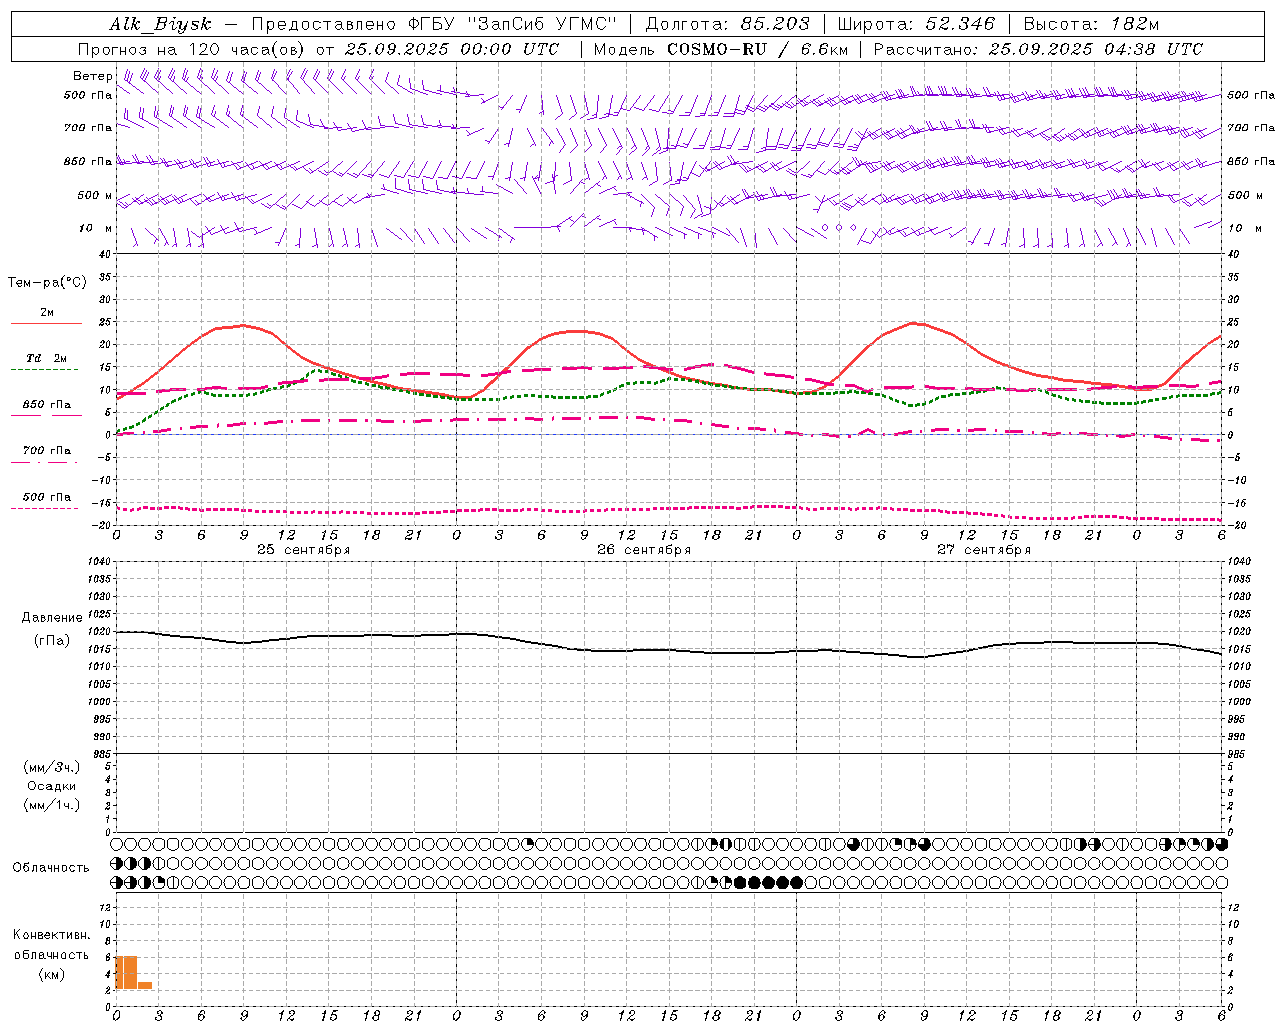Click '(км)' unit of convective cloudiness
This screenshot has height=1024, width=1280.
52,974
